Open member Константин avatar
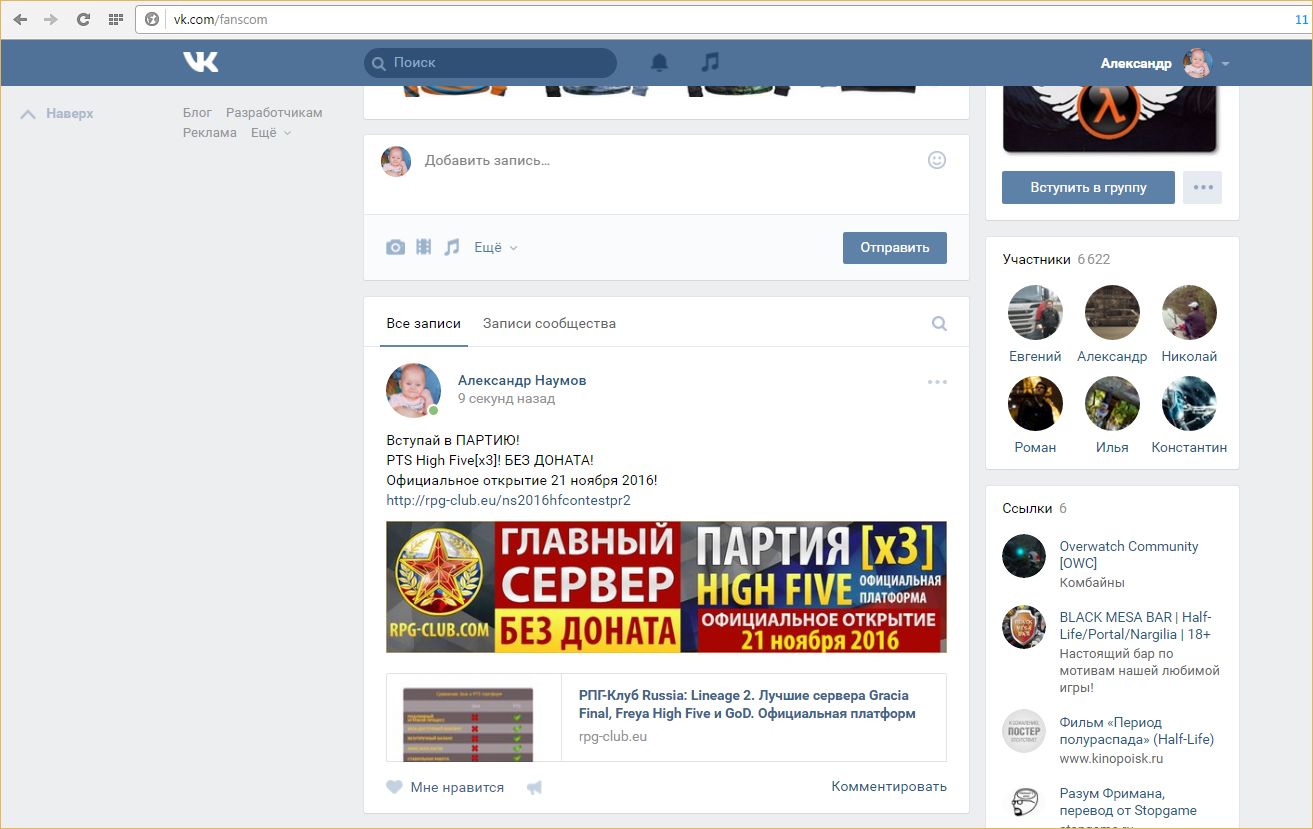1313x829 pixels. pos(1189,403)
